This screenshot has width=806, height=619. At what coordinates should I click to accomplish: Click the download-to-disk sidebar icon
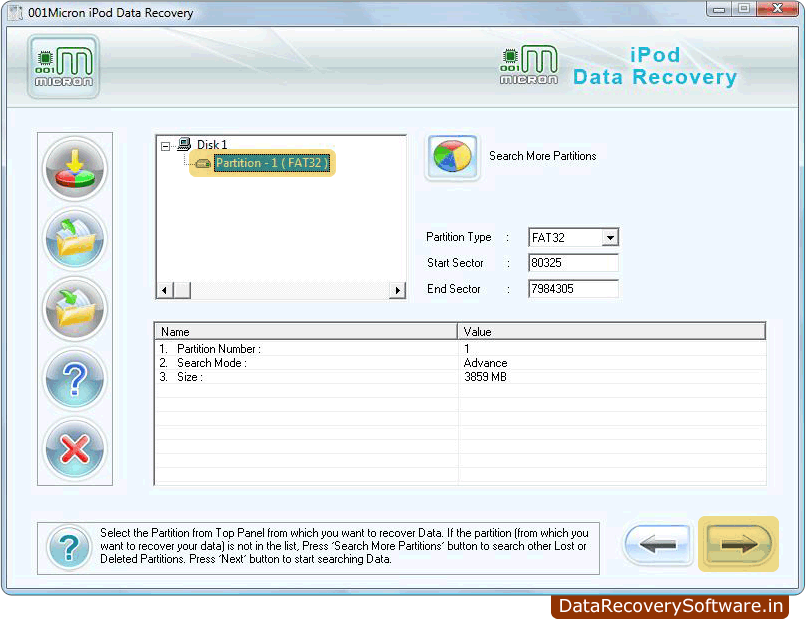pyautogui.click(x=75, y=168)
